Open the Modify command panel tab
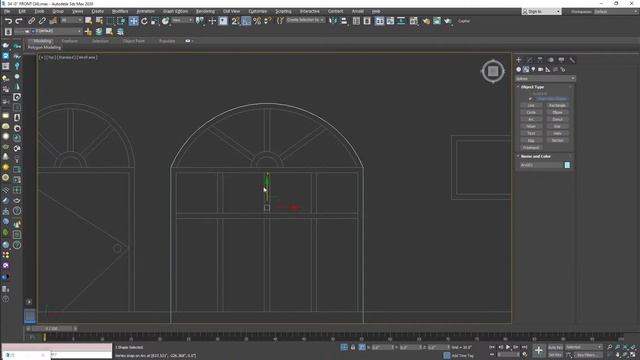This screenshot has width=640, height=360. pyautogui.click(x=529, y=60)
